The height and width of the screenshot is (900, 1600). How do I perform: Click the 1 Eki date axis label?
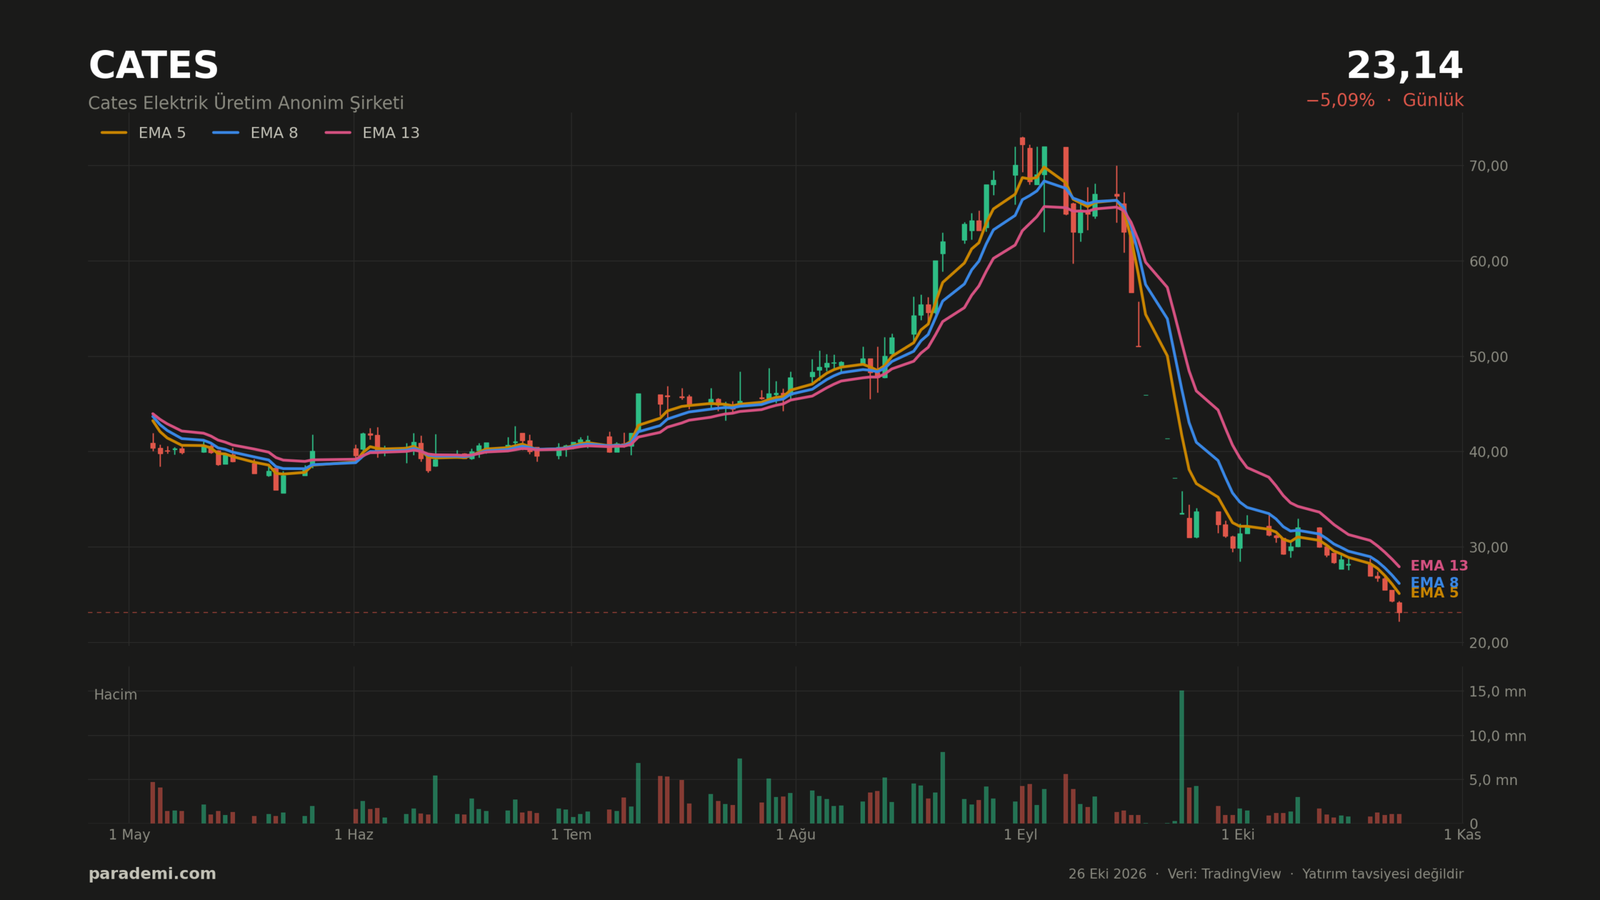point(1238,835)
